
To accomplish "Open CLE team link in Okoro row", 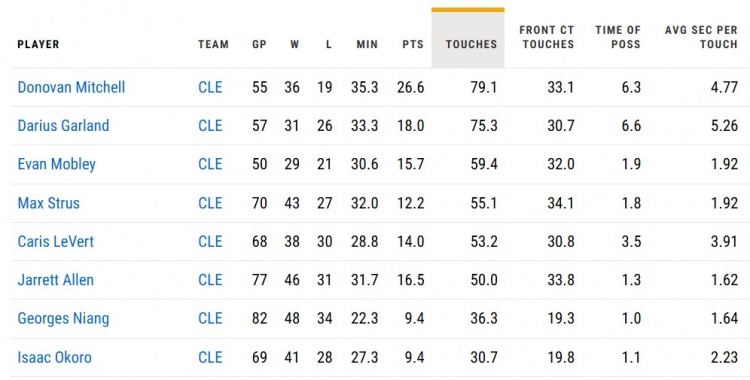I will coord(210,357).
